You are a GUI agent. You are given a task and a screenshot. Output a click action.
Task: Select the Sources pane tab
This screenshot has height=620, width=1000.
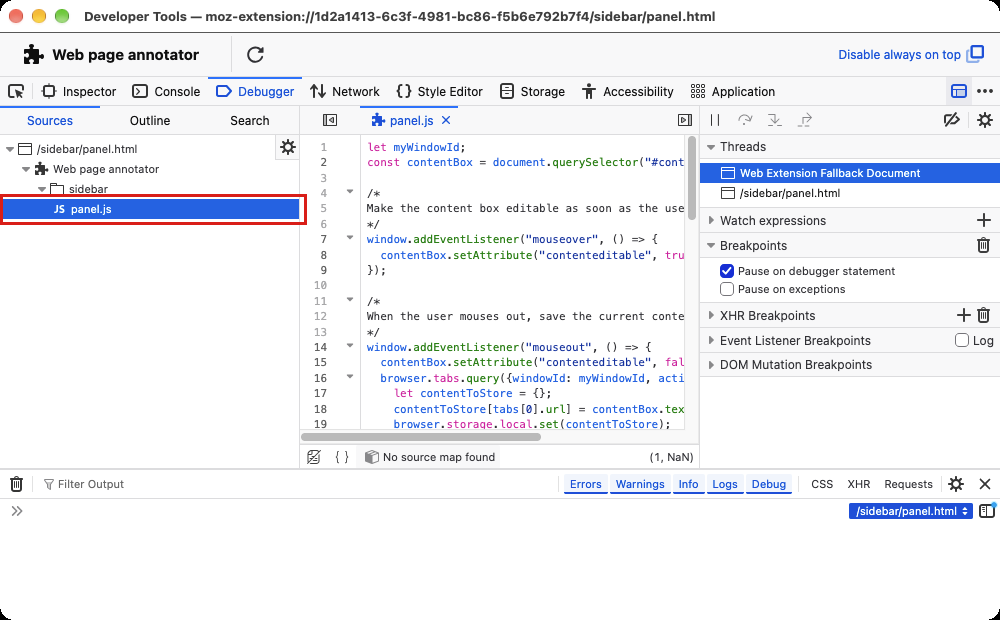[x=50, y=121]
